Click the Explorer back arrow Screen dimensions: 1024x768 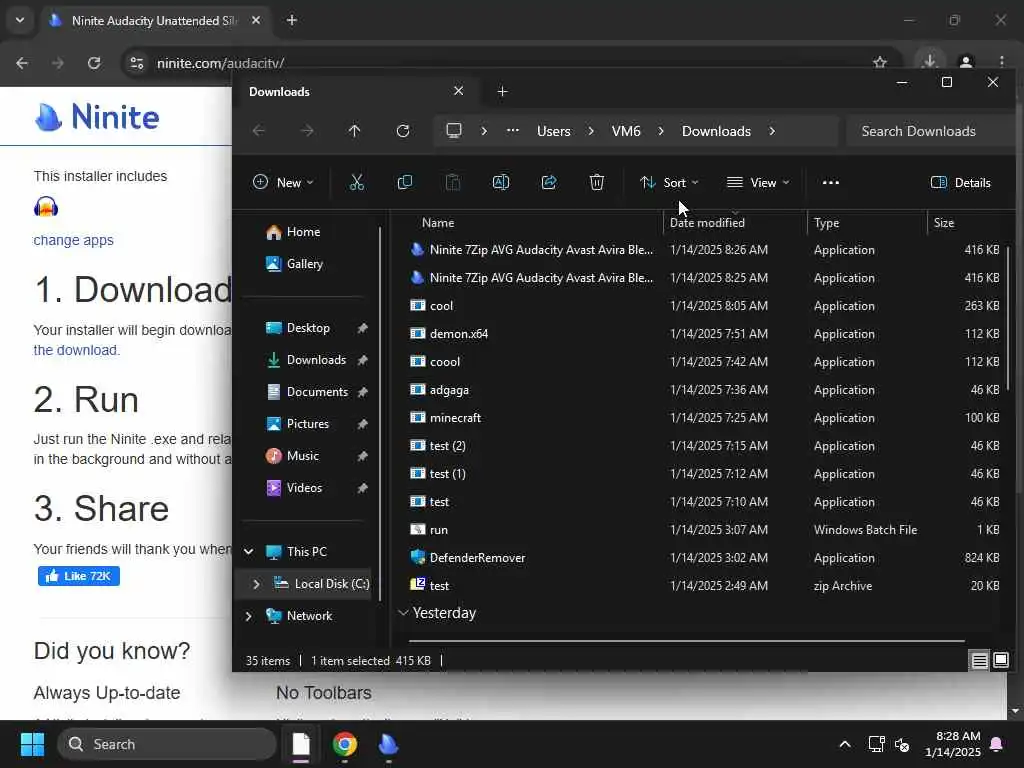pos(259,131)
